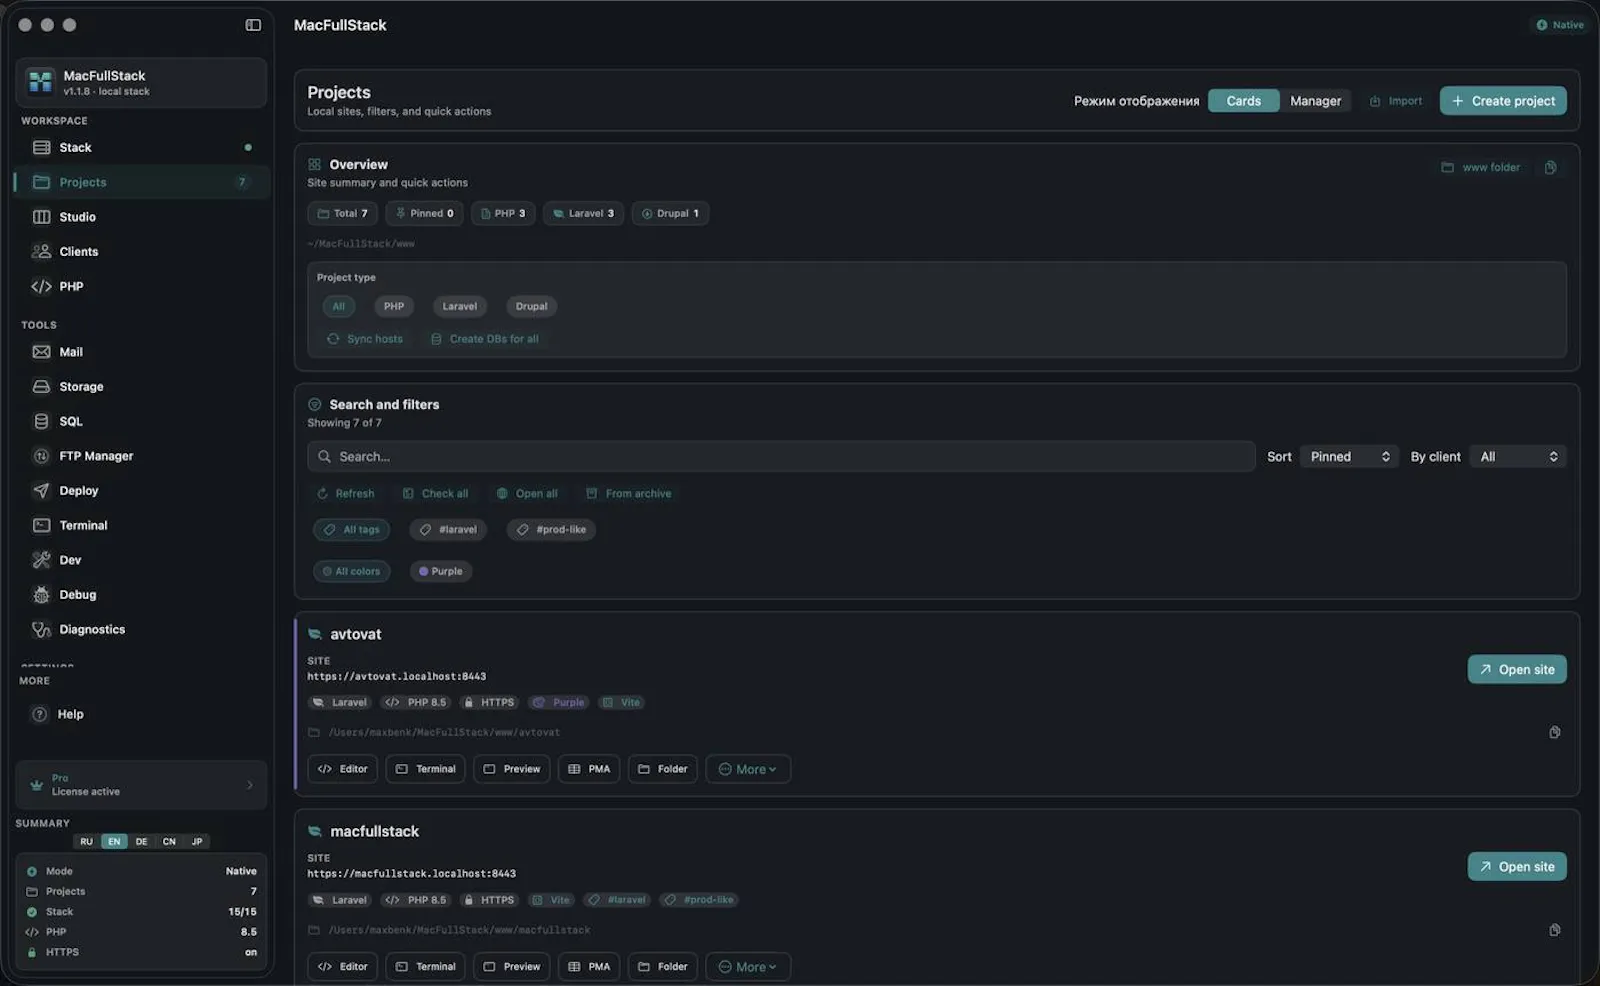This screenshot has height=986, width=1600.
Task: Open the By client All dropdown
Action: click(x=1518, y=456)
